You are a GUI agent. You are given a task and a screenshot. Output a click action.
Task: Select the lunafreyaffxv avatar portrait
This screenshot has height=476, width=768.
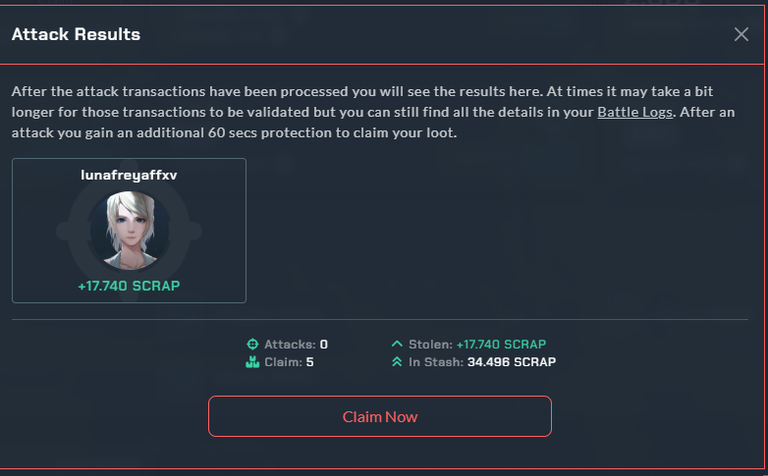pyautogui.click(x=129, y=231)
